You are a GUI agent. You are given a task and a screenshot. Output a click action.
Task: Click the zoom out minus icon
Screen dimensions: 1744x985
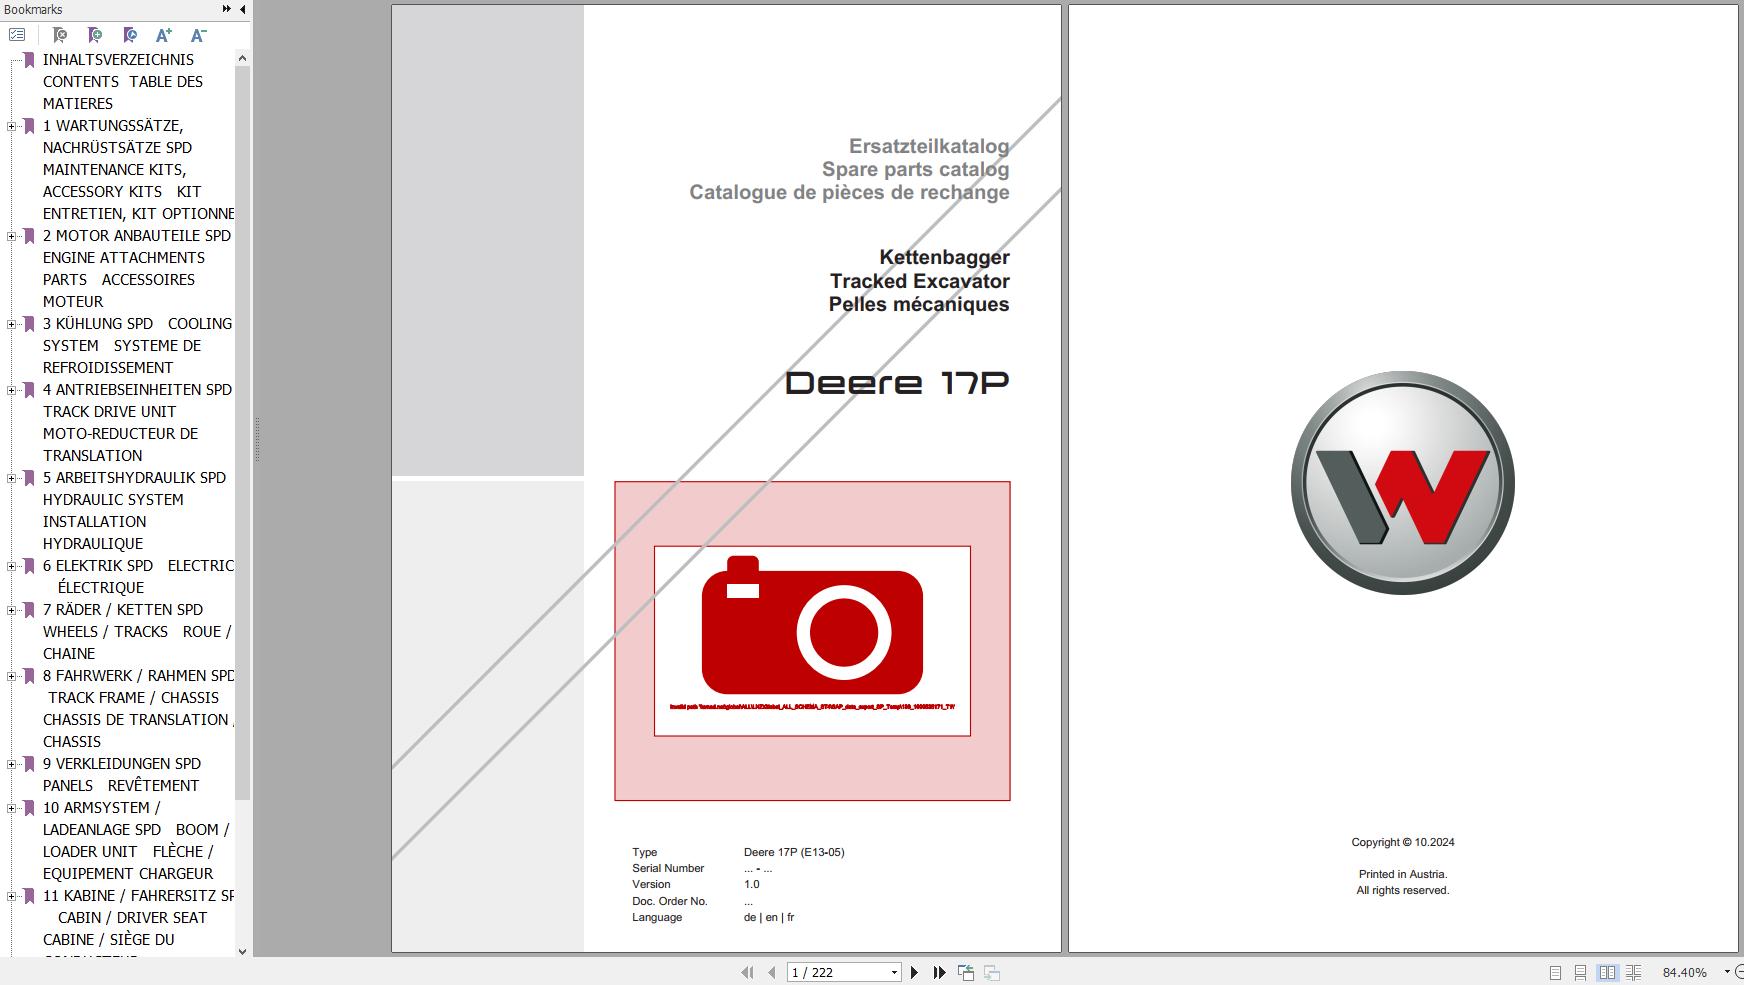point(1739,972)
